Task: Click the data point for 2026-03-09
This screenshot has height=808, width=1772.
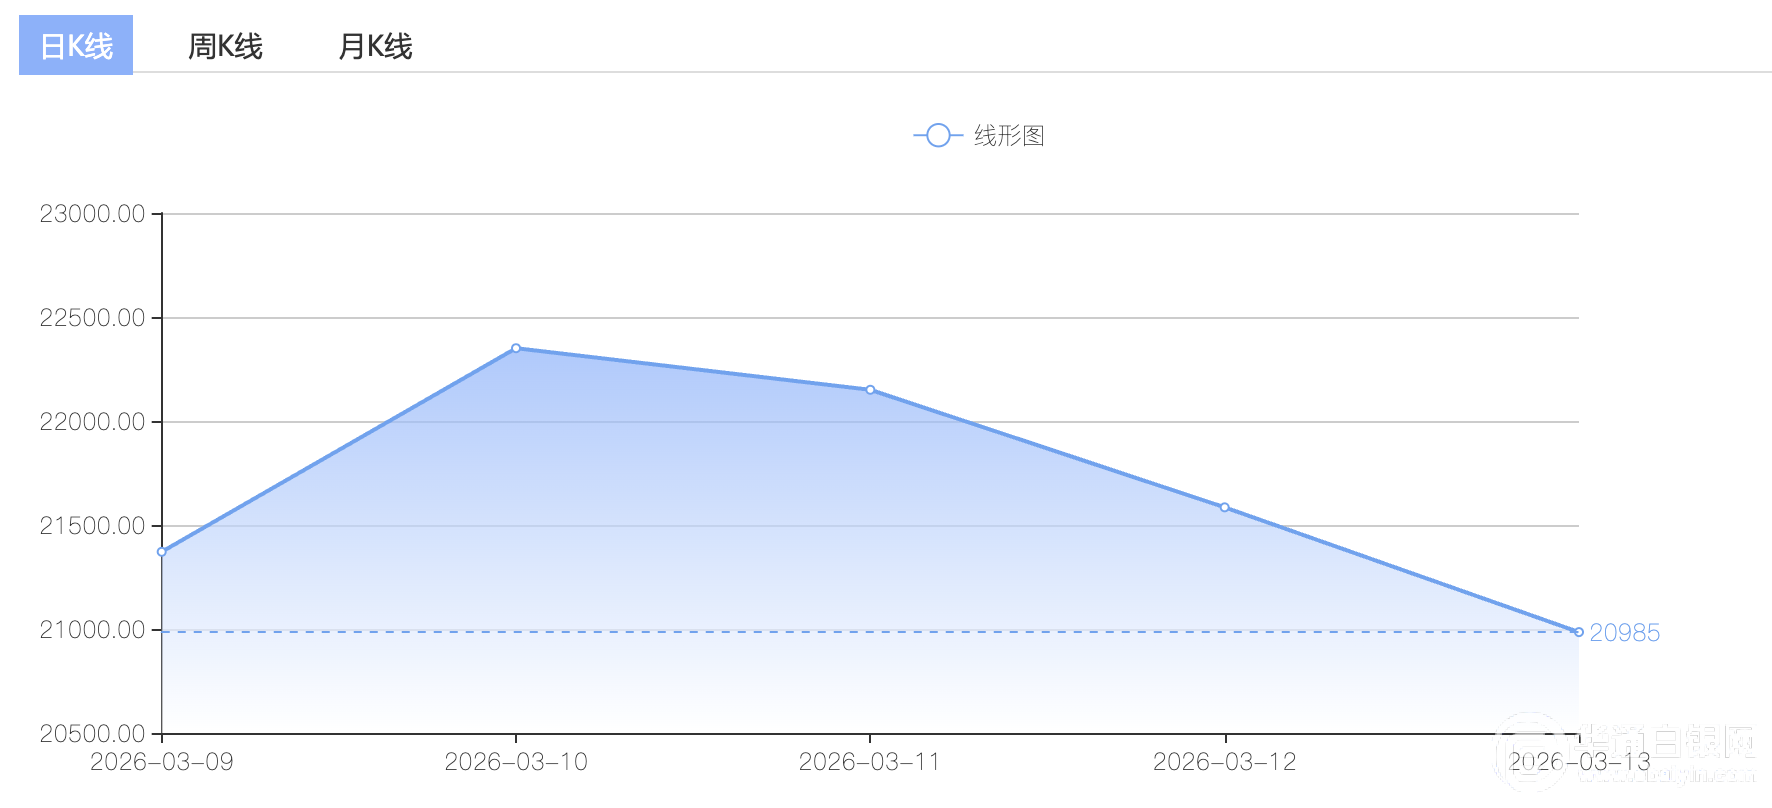Action: tap(162, 552)
